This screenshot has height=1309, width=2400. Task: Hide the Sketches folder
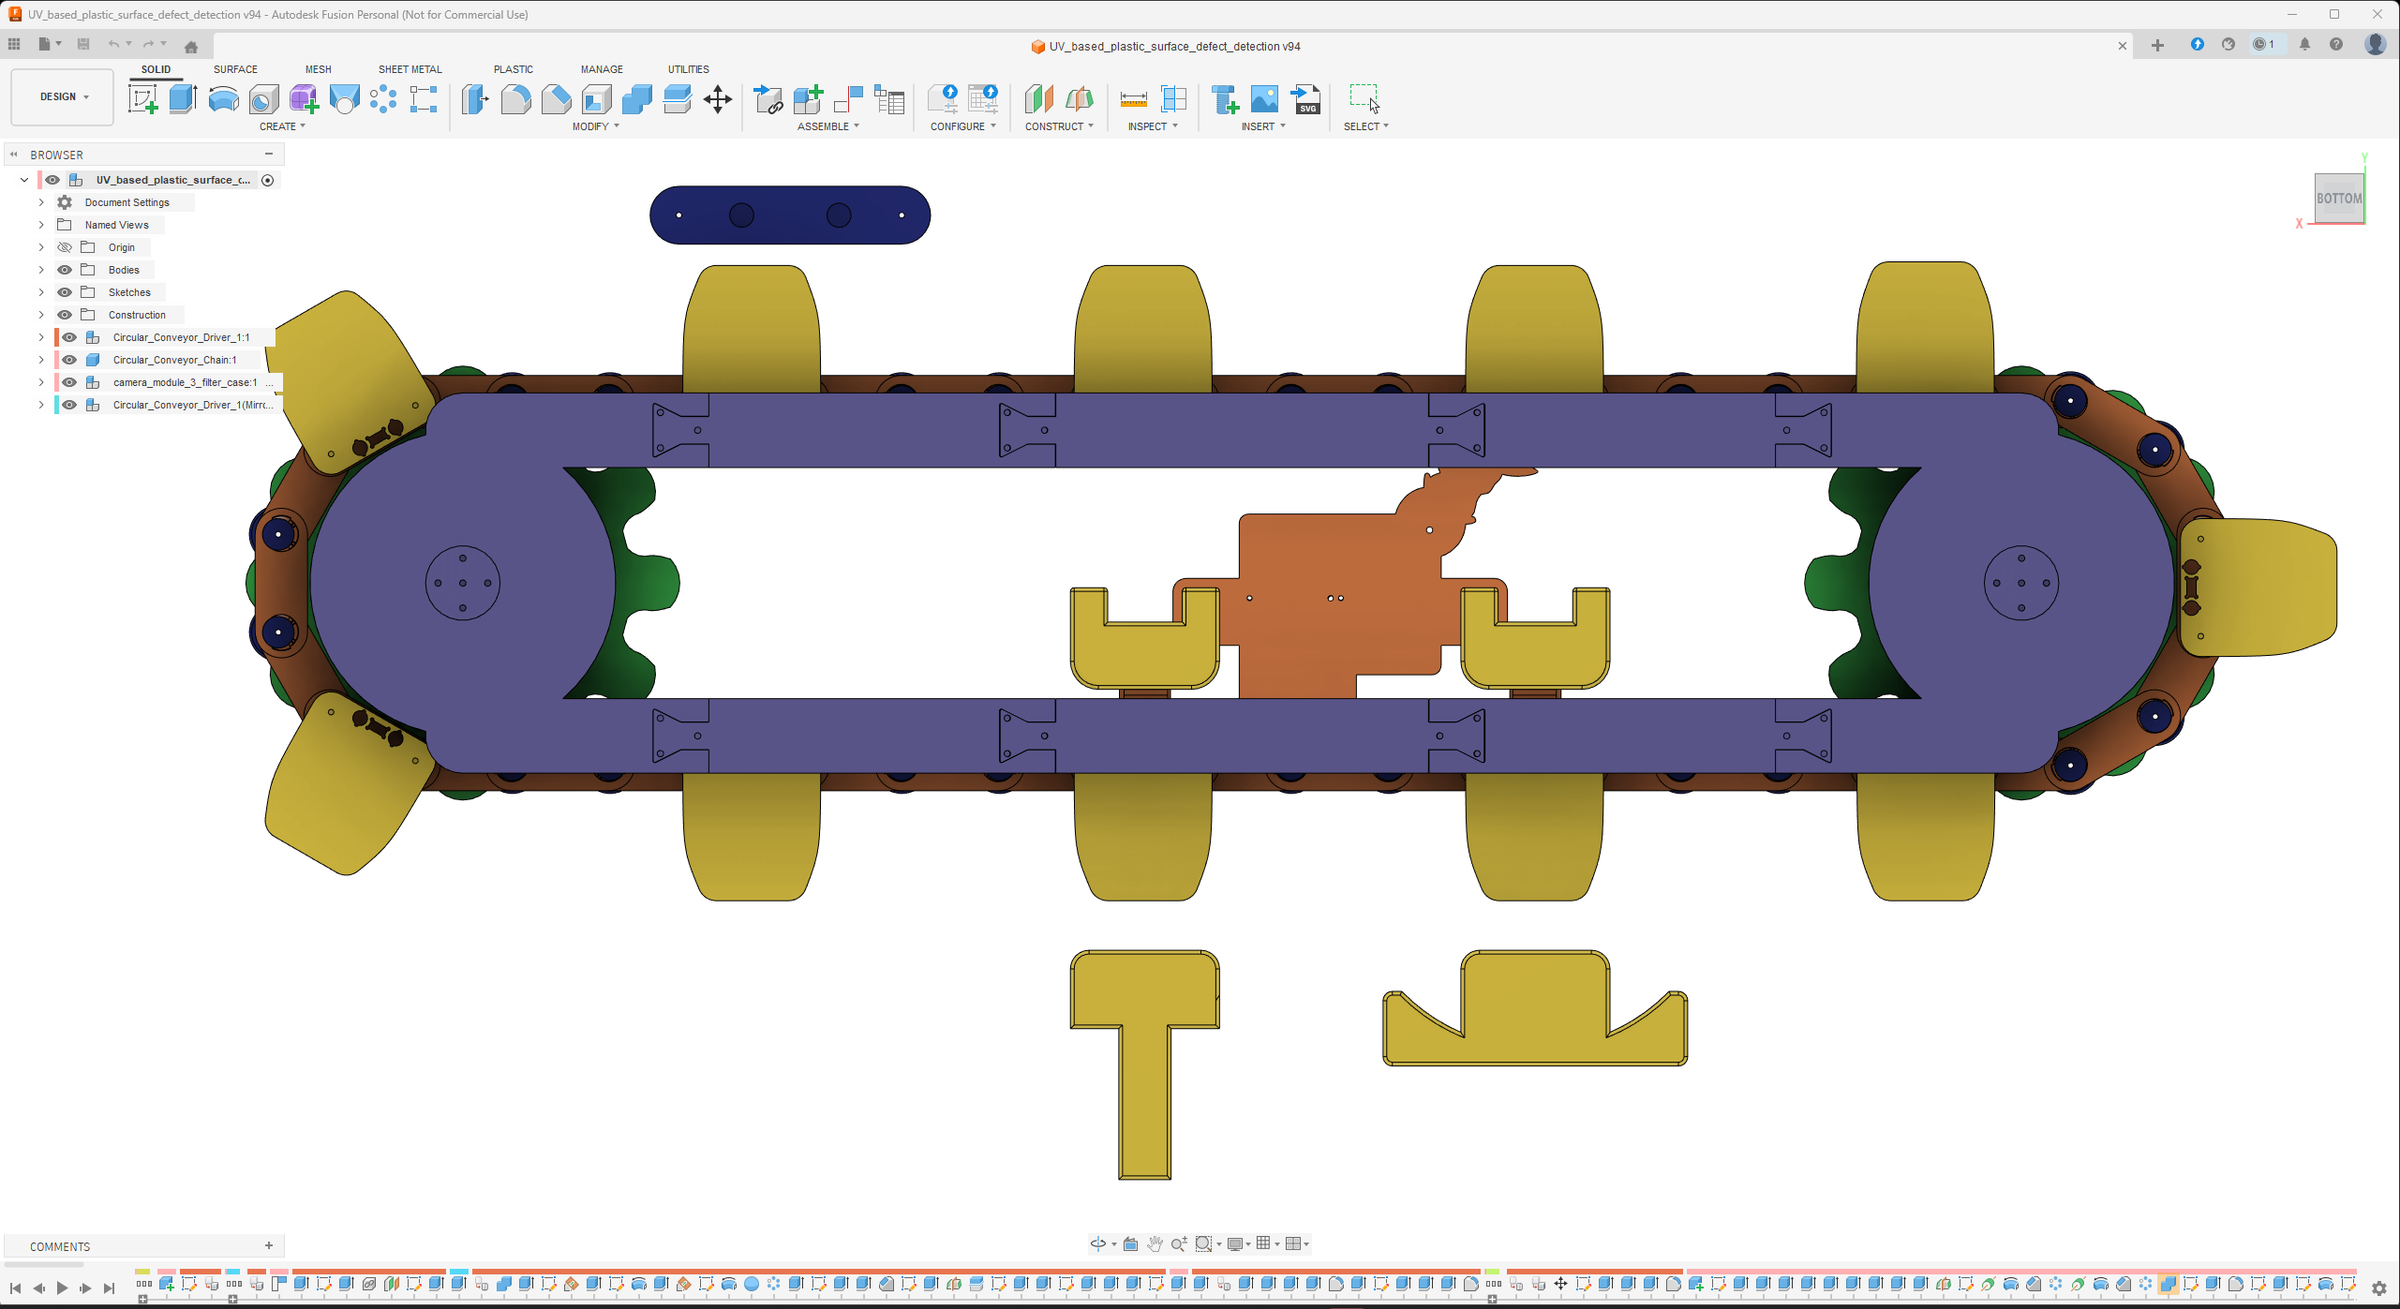[x=65, y=292]
